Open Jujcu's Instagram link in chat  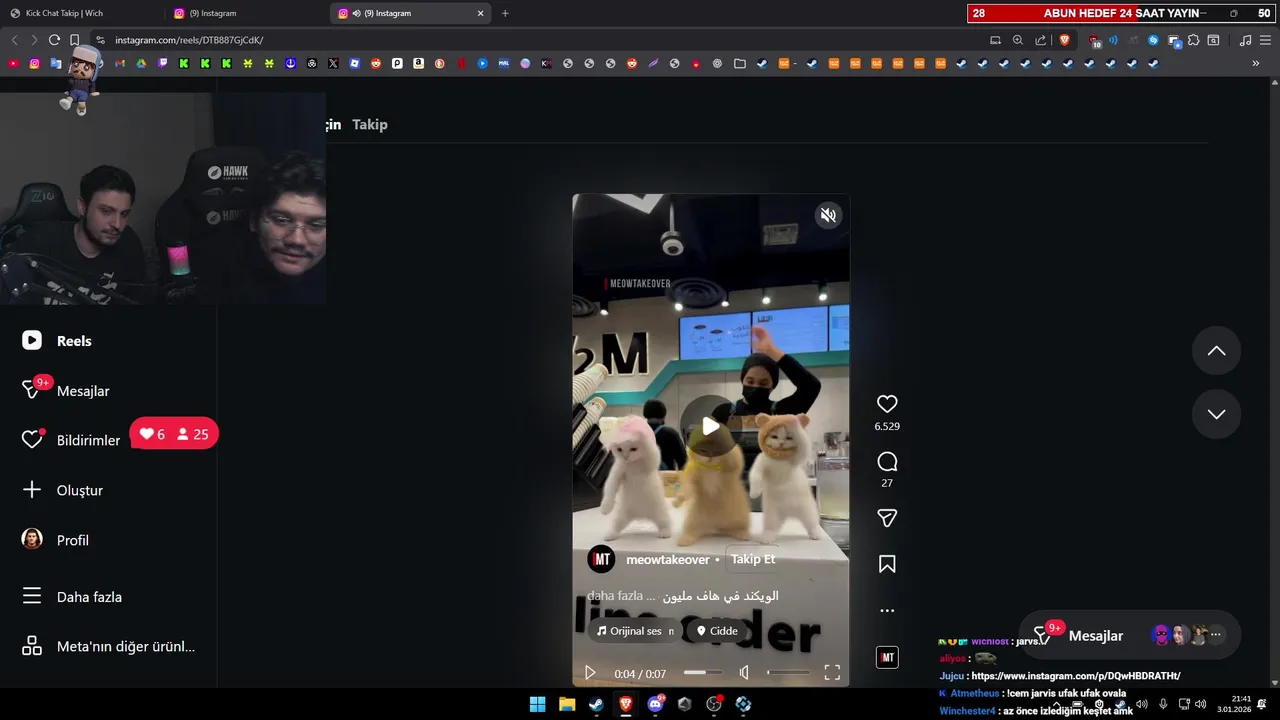[1076, 676]
